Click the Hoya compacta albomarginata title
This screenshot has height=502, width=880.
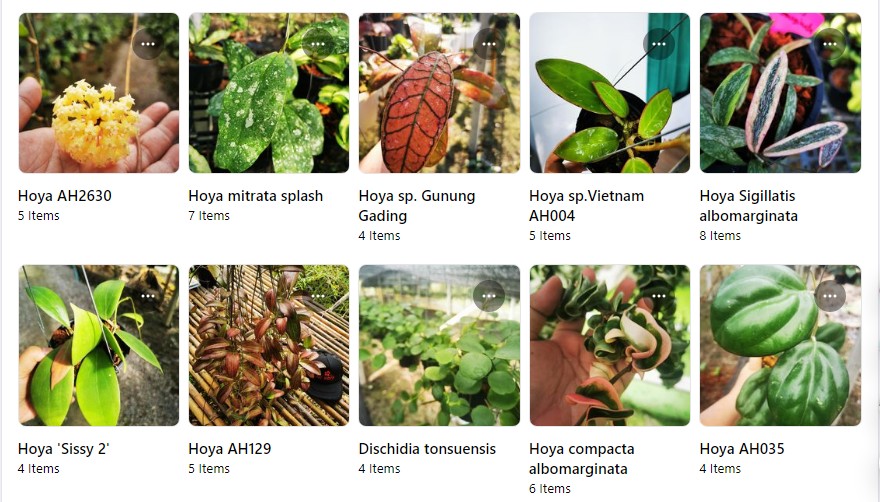[581, 459]
